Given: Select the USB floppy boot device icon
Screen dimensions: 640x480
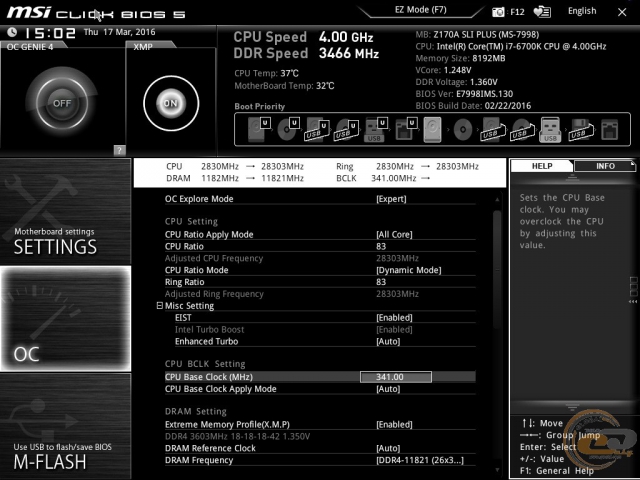Looking at the screenshot, I should click(x=580, y=129).
